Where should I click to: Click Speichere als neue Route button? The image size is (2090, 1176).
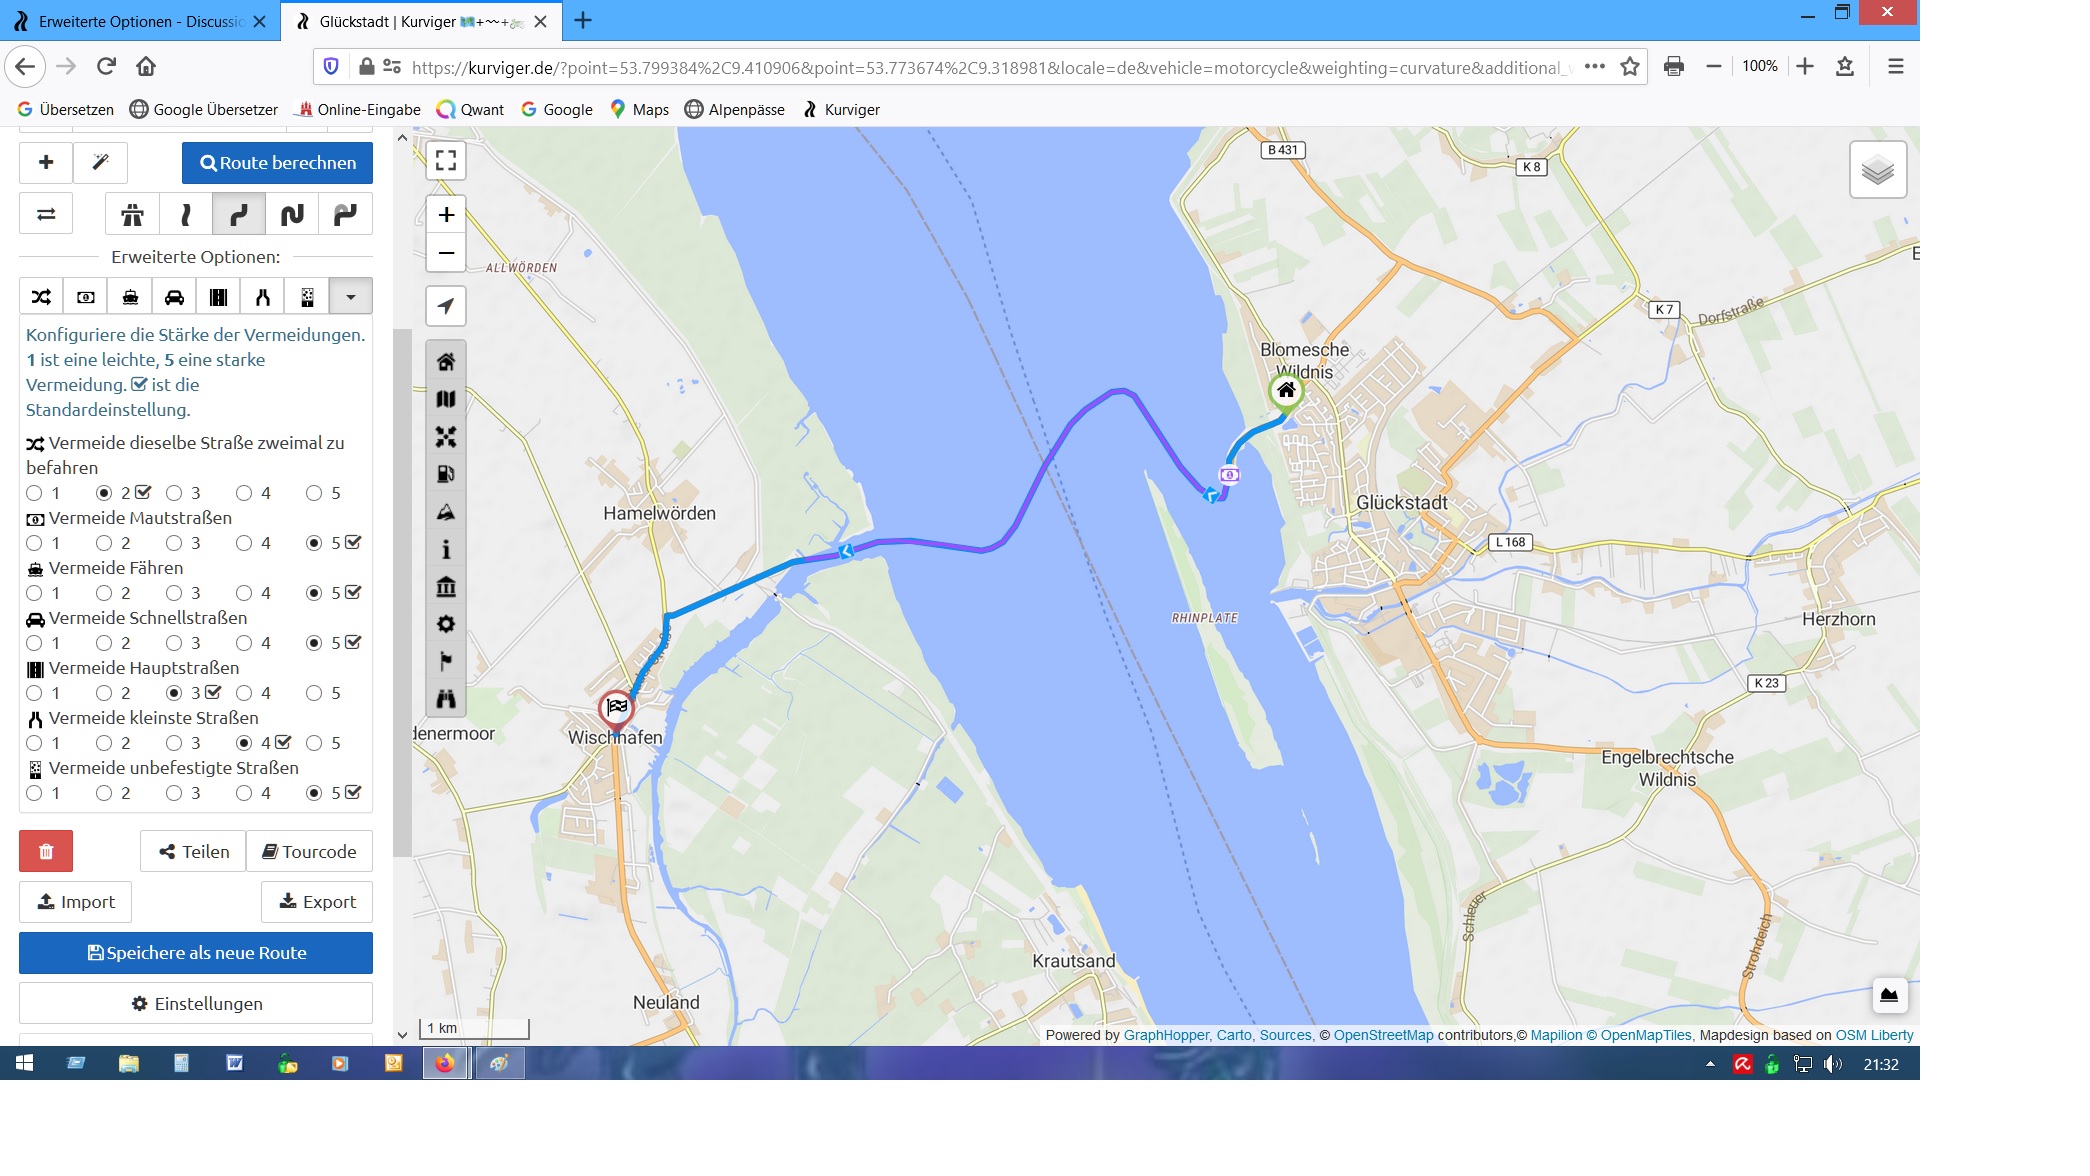[196, 953]
